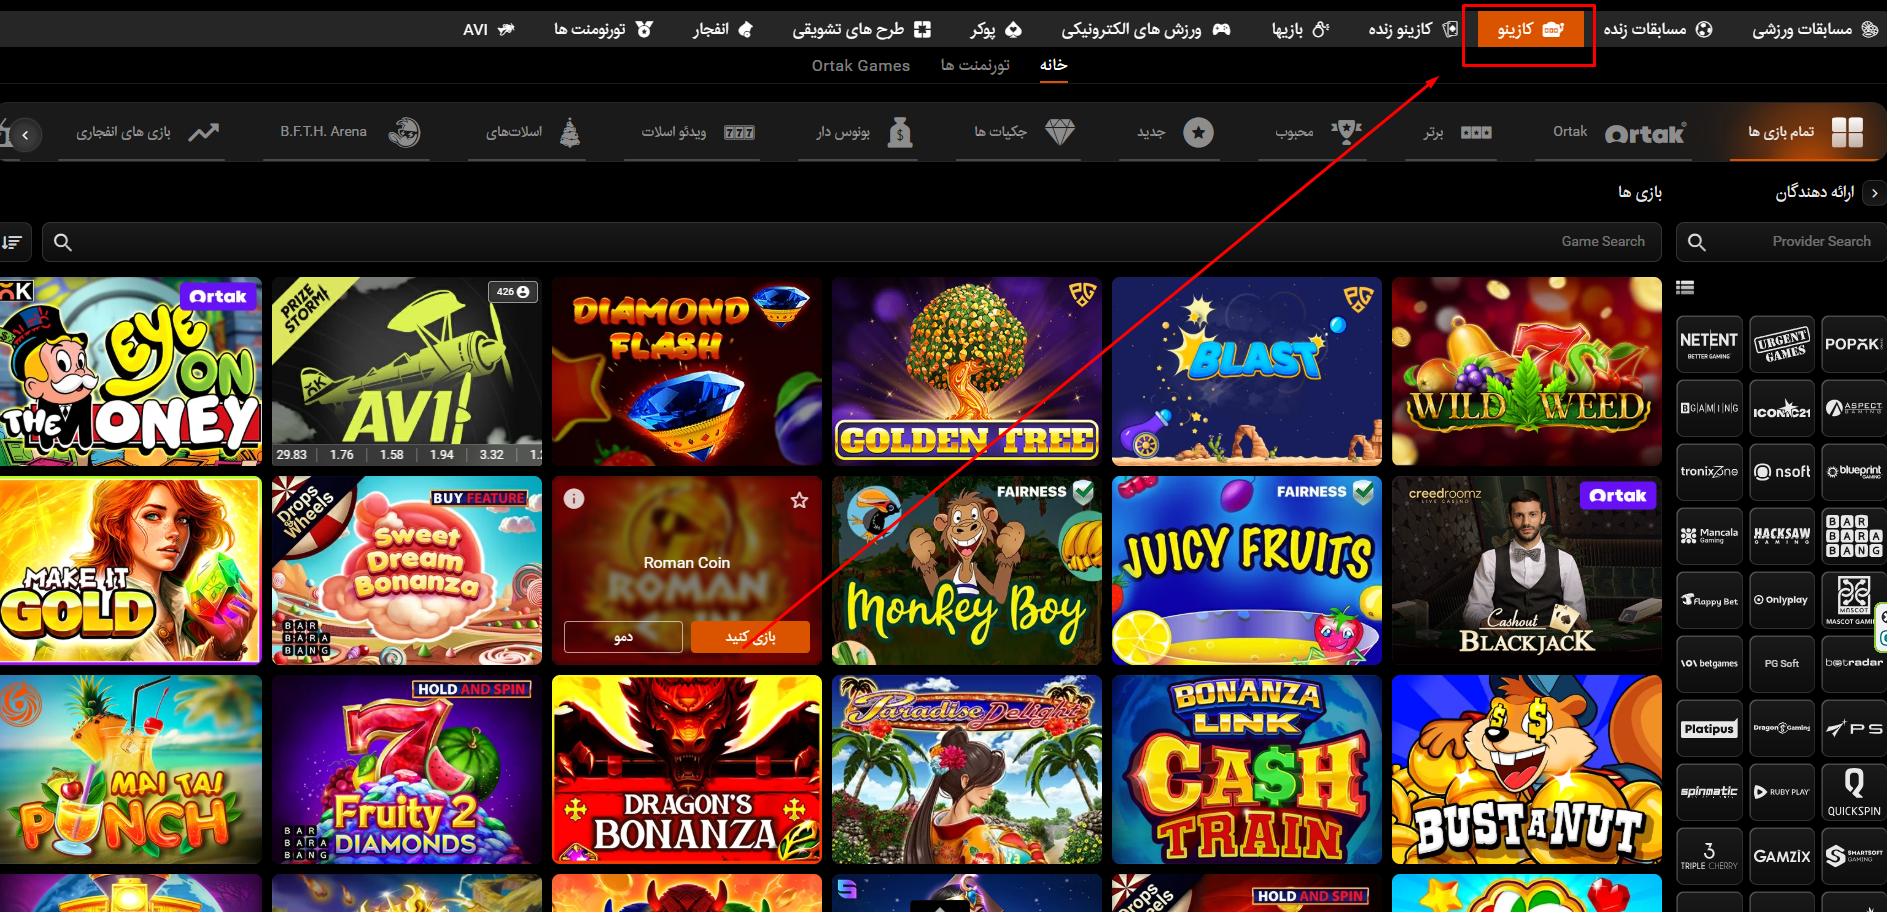Image resolution: width=1887 pixels, height=912 pixels.
Task: Favorite Roman Coin with the star icon
Action: pos(799,500)
